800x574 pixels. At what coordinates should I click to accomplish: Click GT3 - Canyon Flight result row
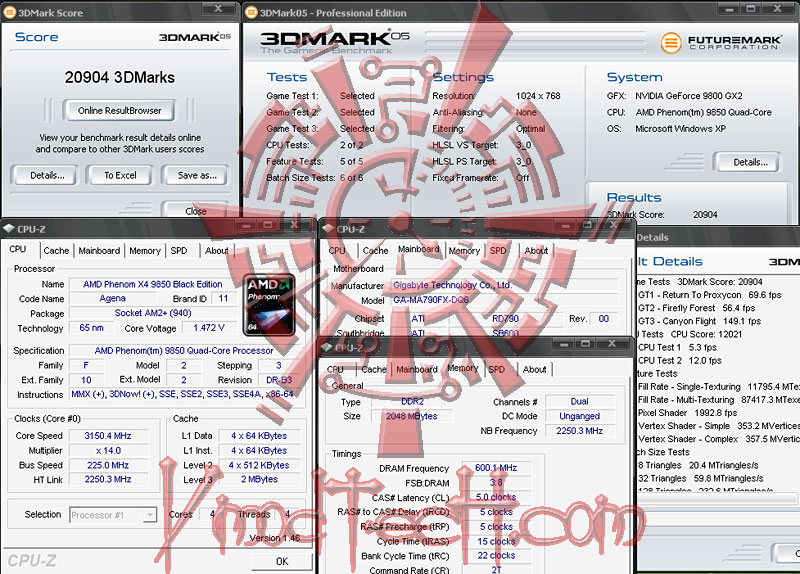tap(699, 321)
